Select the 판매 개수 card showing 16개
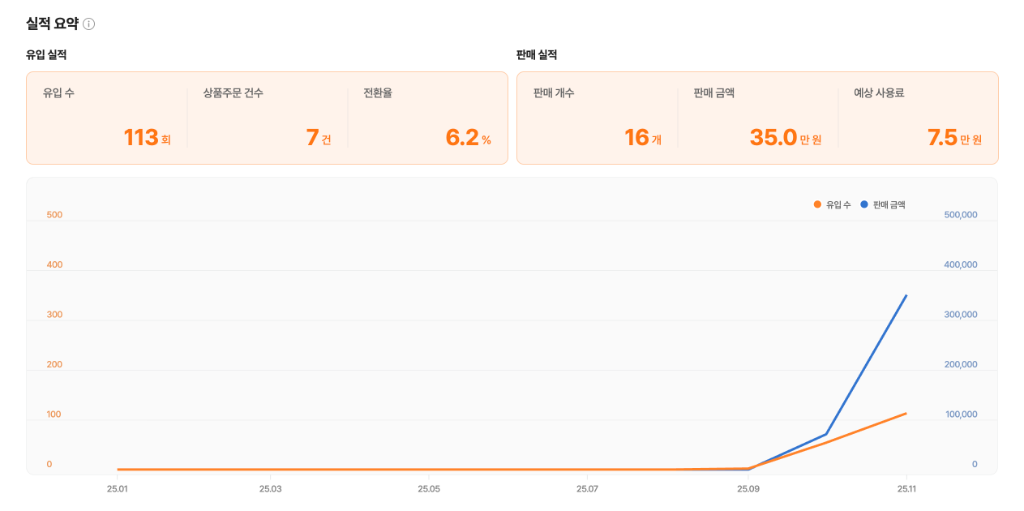Image resolution: width=1024 pixels, height=511 pixels. [597, 117]
